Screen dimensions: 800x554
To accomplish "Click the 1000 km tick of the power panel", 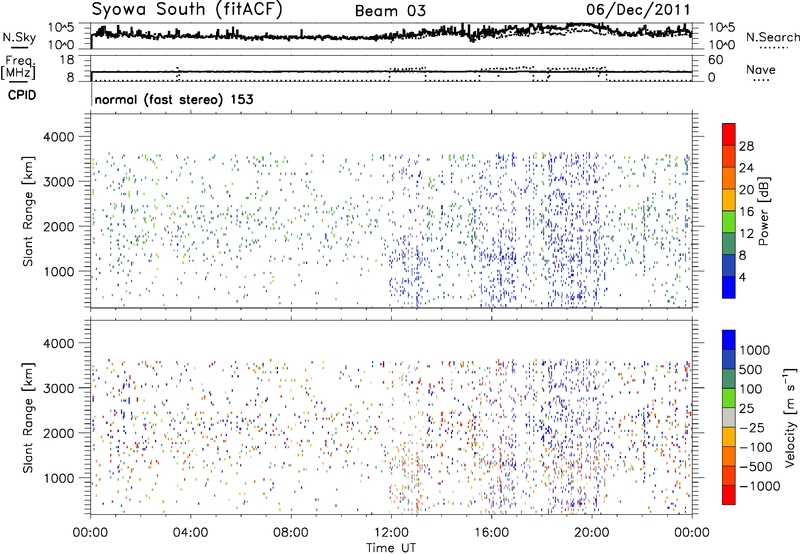I will 58,271.
